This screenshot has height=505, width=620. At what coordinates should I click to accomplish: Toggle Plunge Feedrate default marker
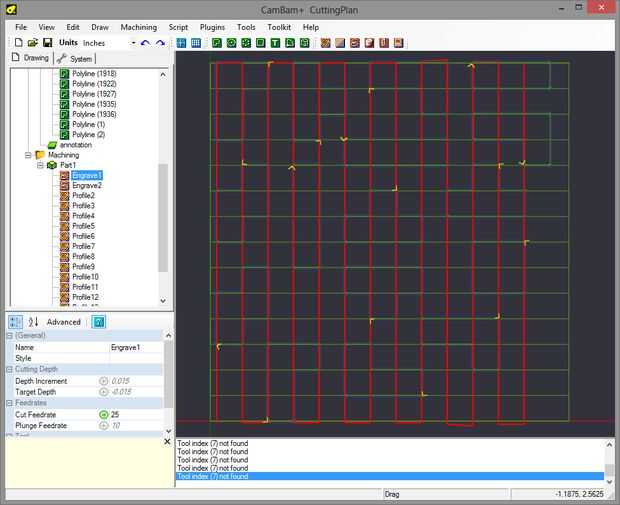click(103, 425)
